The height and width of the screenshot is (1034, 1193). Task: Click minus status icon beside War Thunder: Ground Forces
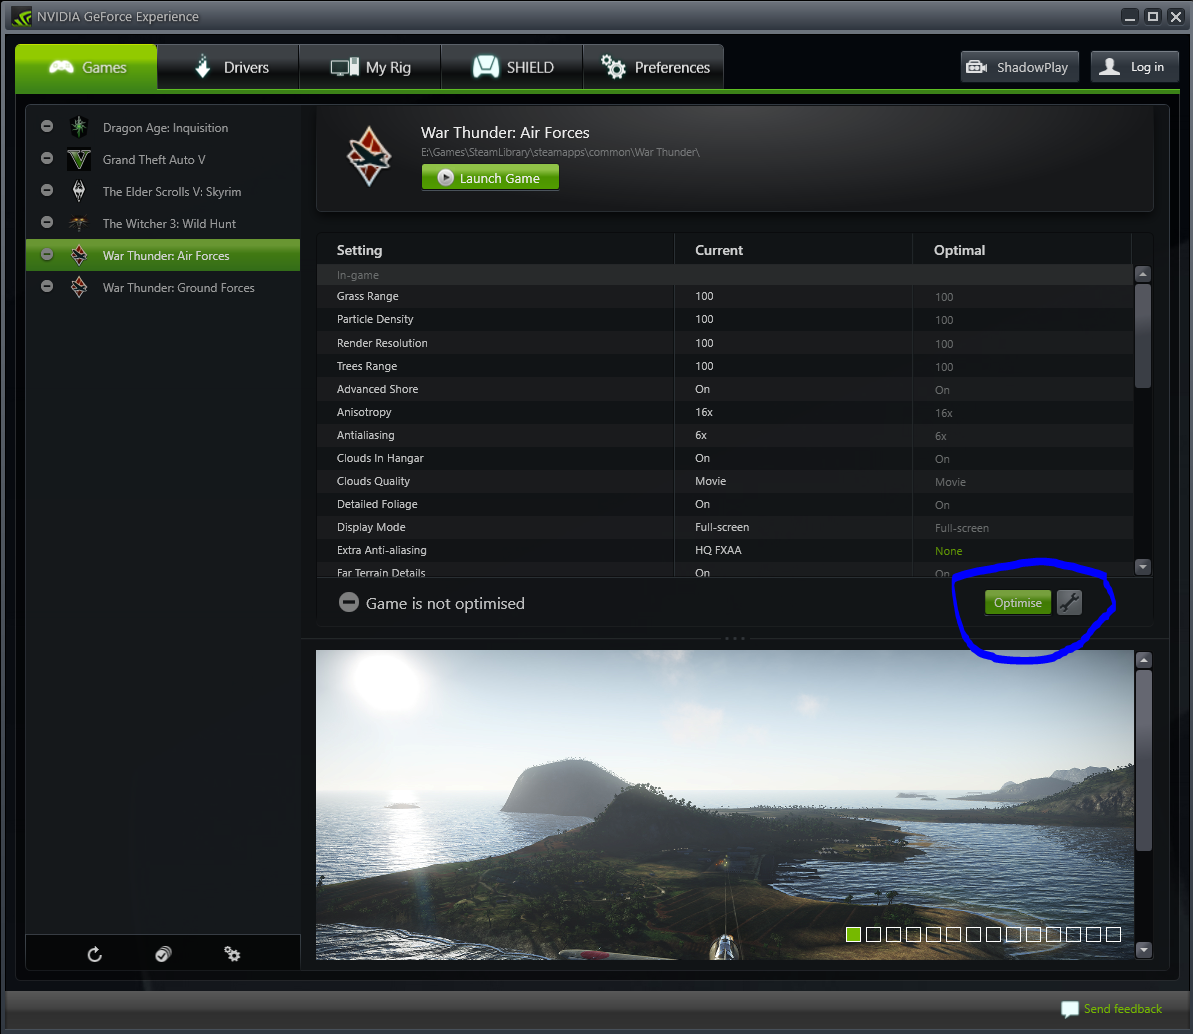(x=47, y=286)
